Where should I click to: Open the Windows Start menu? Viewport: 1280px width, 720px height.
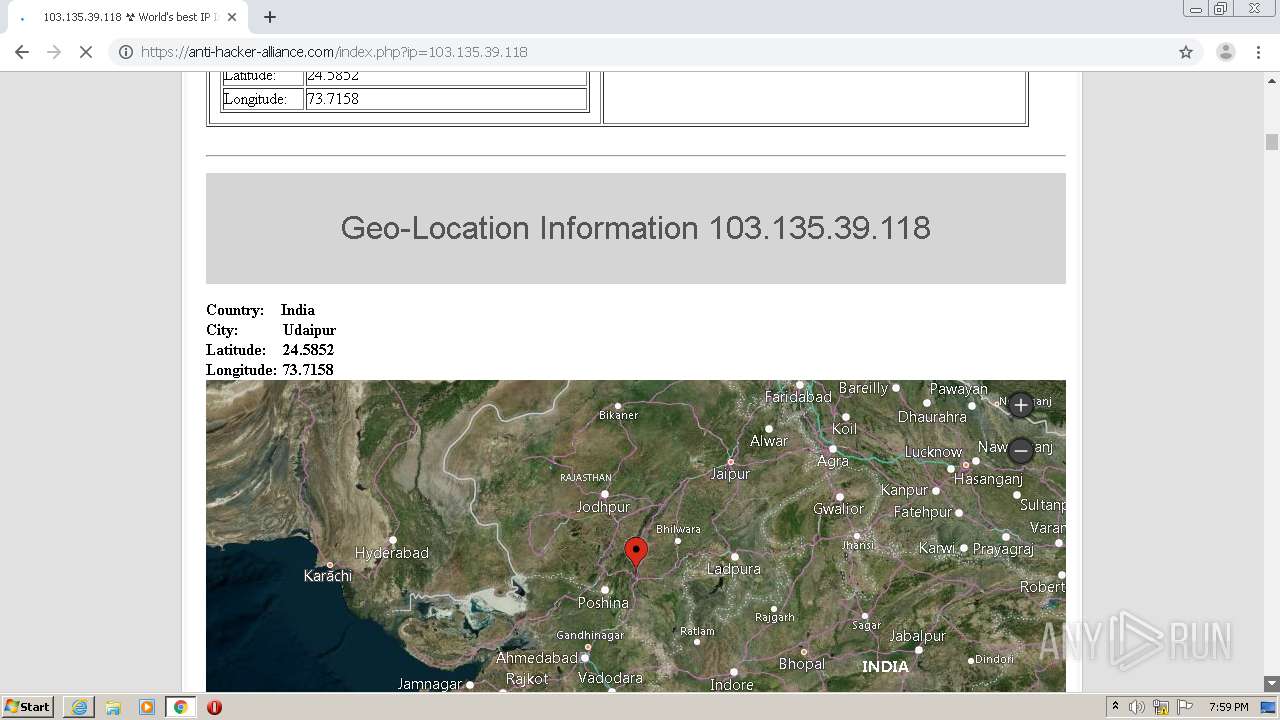[28, 707]
